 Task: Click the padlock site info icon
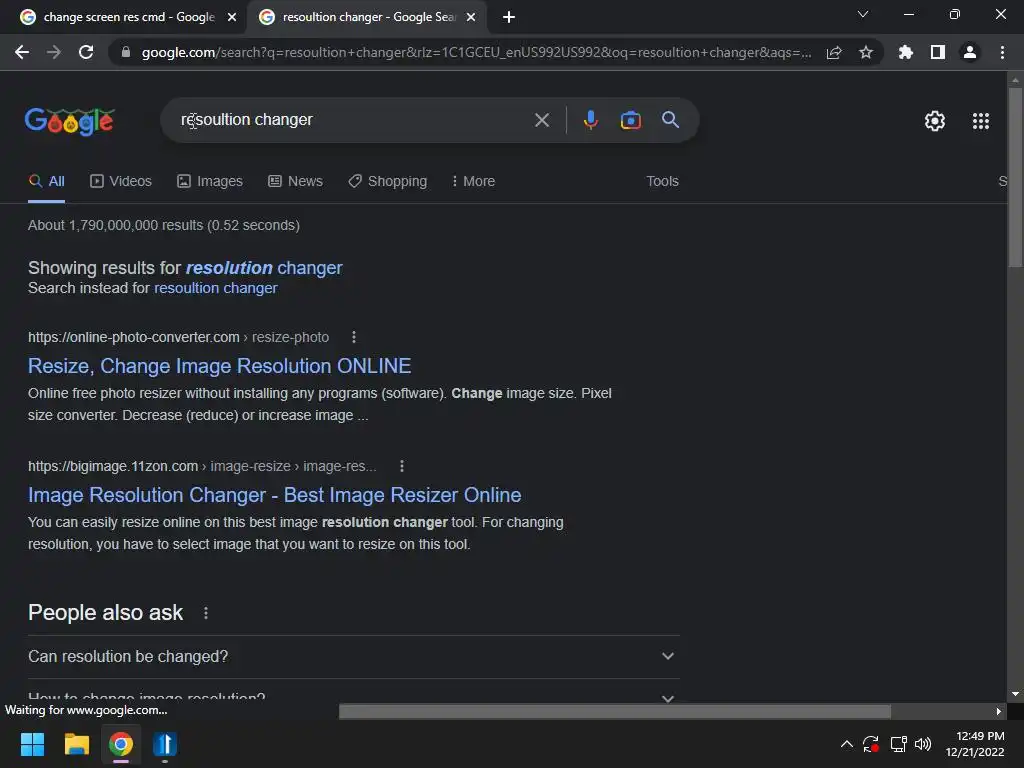click(x=126, y=52)
